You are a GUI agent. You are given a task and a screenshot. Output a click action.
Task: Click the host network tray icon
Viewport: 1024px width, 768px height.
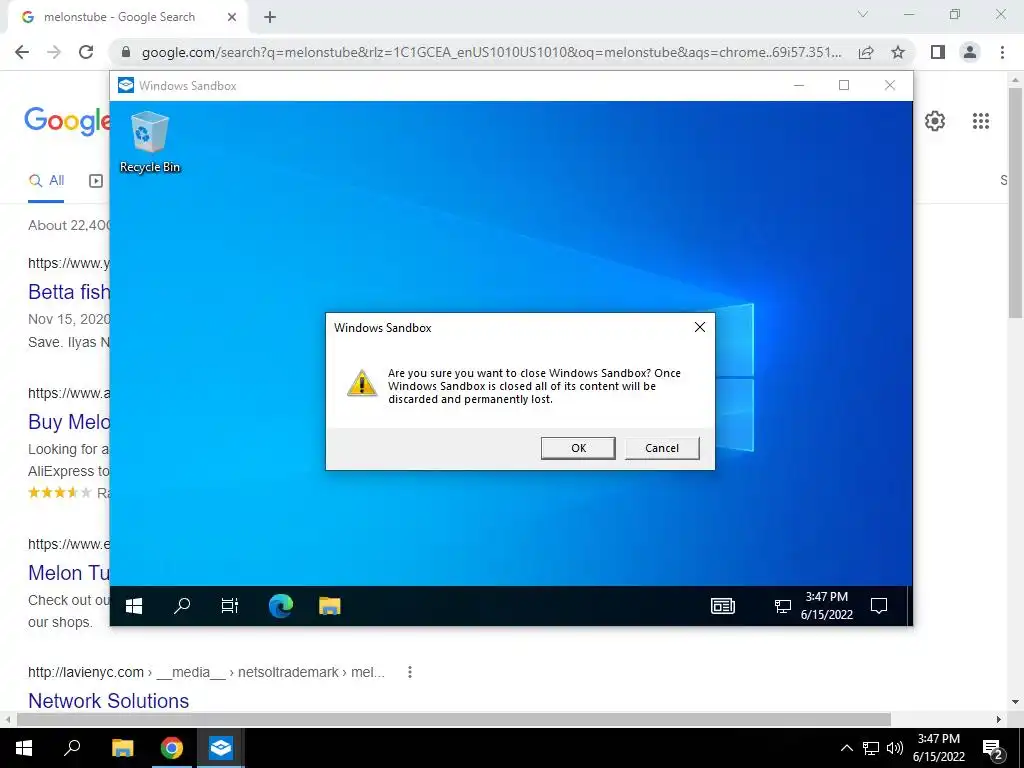pos(871,748)
